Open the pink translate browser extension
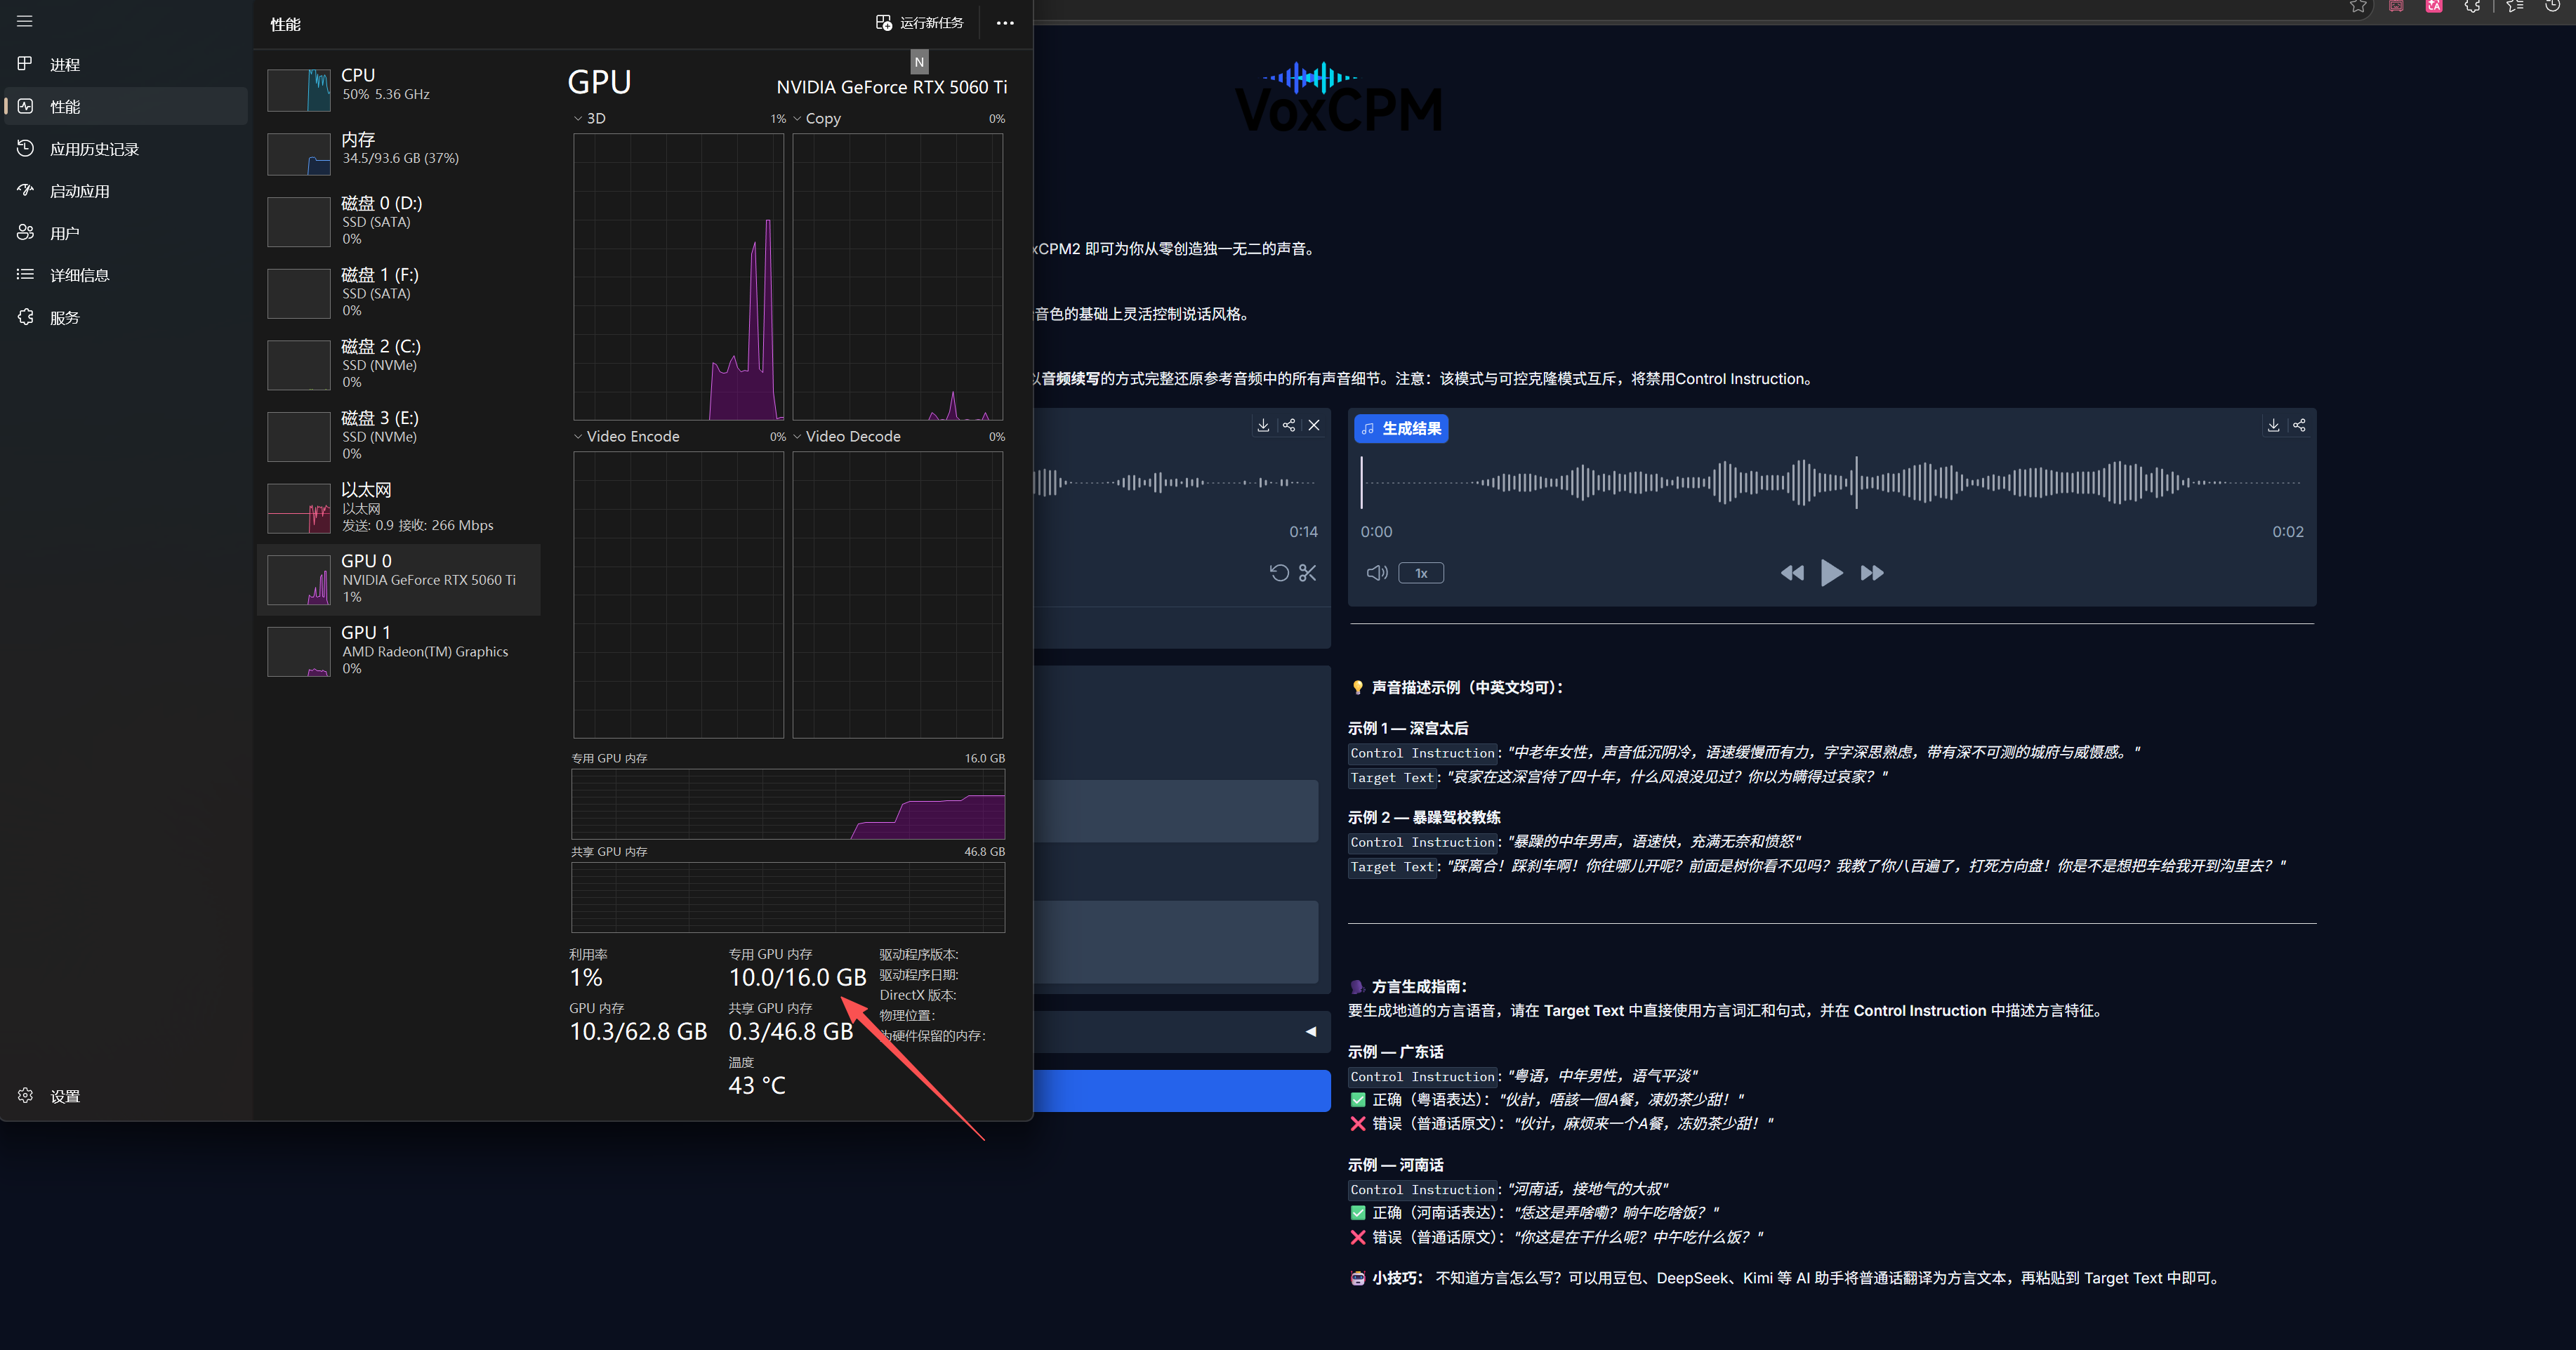This screenshot has height=1350, width=2576. coord(2434,6)
